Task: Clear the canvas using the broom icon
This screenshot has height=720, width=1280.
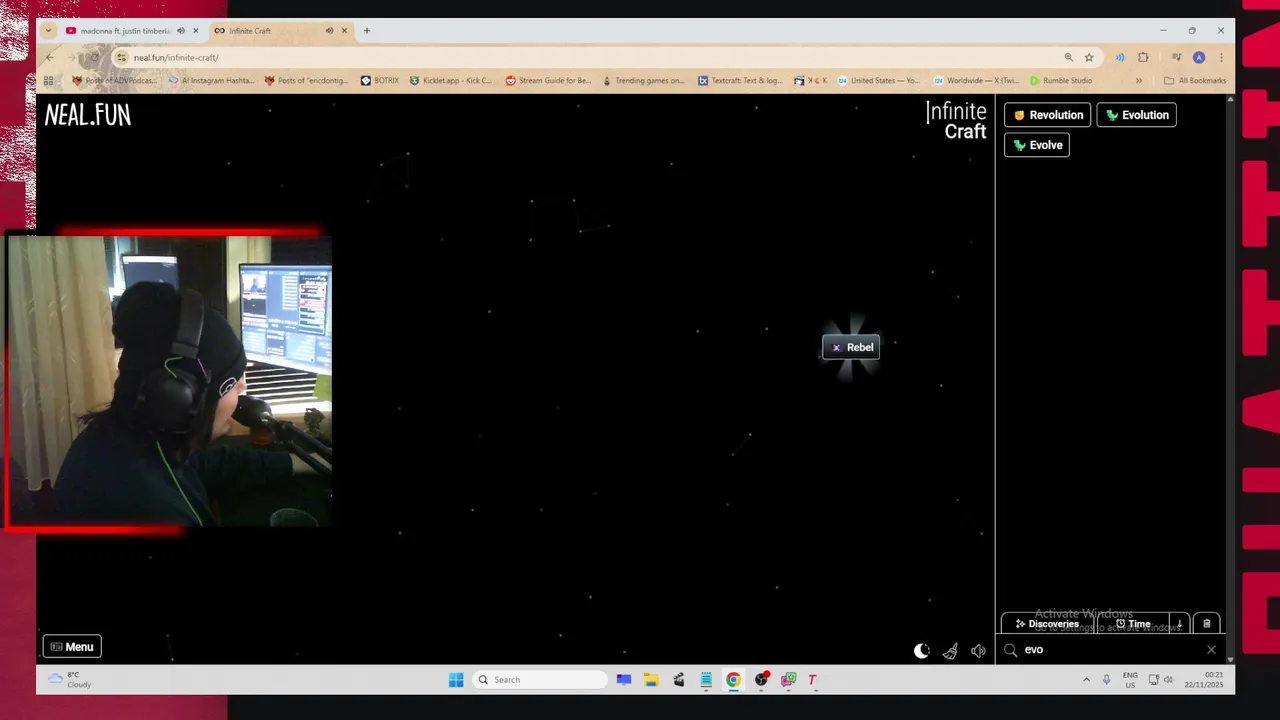Action: pos(950,651)
